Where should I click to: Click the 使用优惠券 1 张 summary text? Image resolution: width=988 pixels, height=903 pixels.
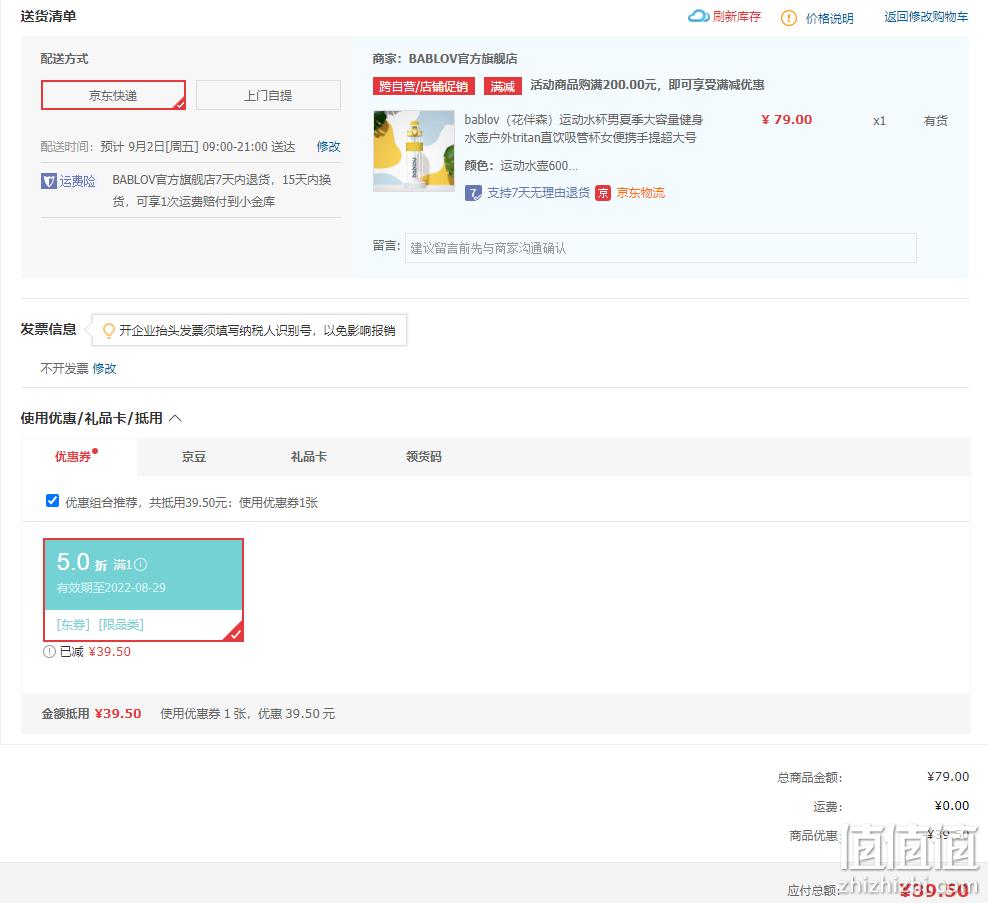(248, 714)
